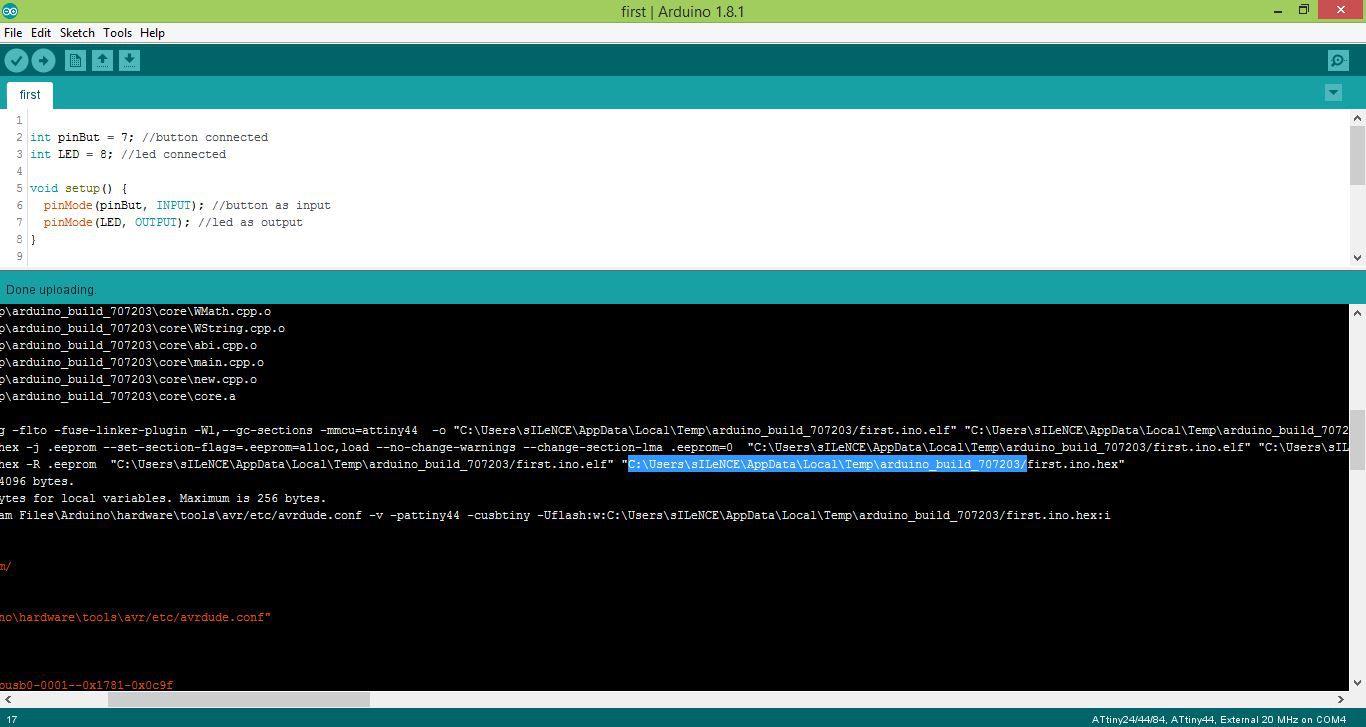1366x727 pixels.
Task: Save the sketch with Save icon
Action: coord(129,61)
